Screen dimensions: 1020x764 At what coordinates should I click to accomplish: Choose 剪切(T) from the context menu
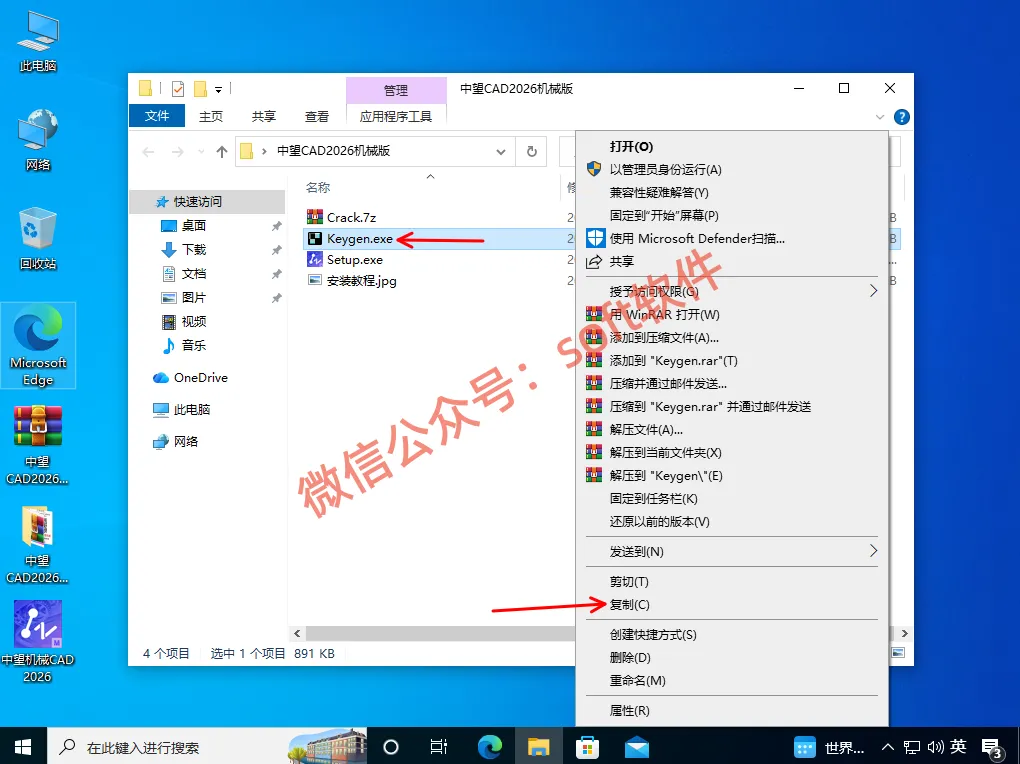point(732,582)
